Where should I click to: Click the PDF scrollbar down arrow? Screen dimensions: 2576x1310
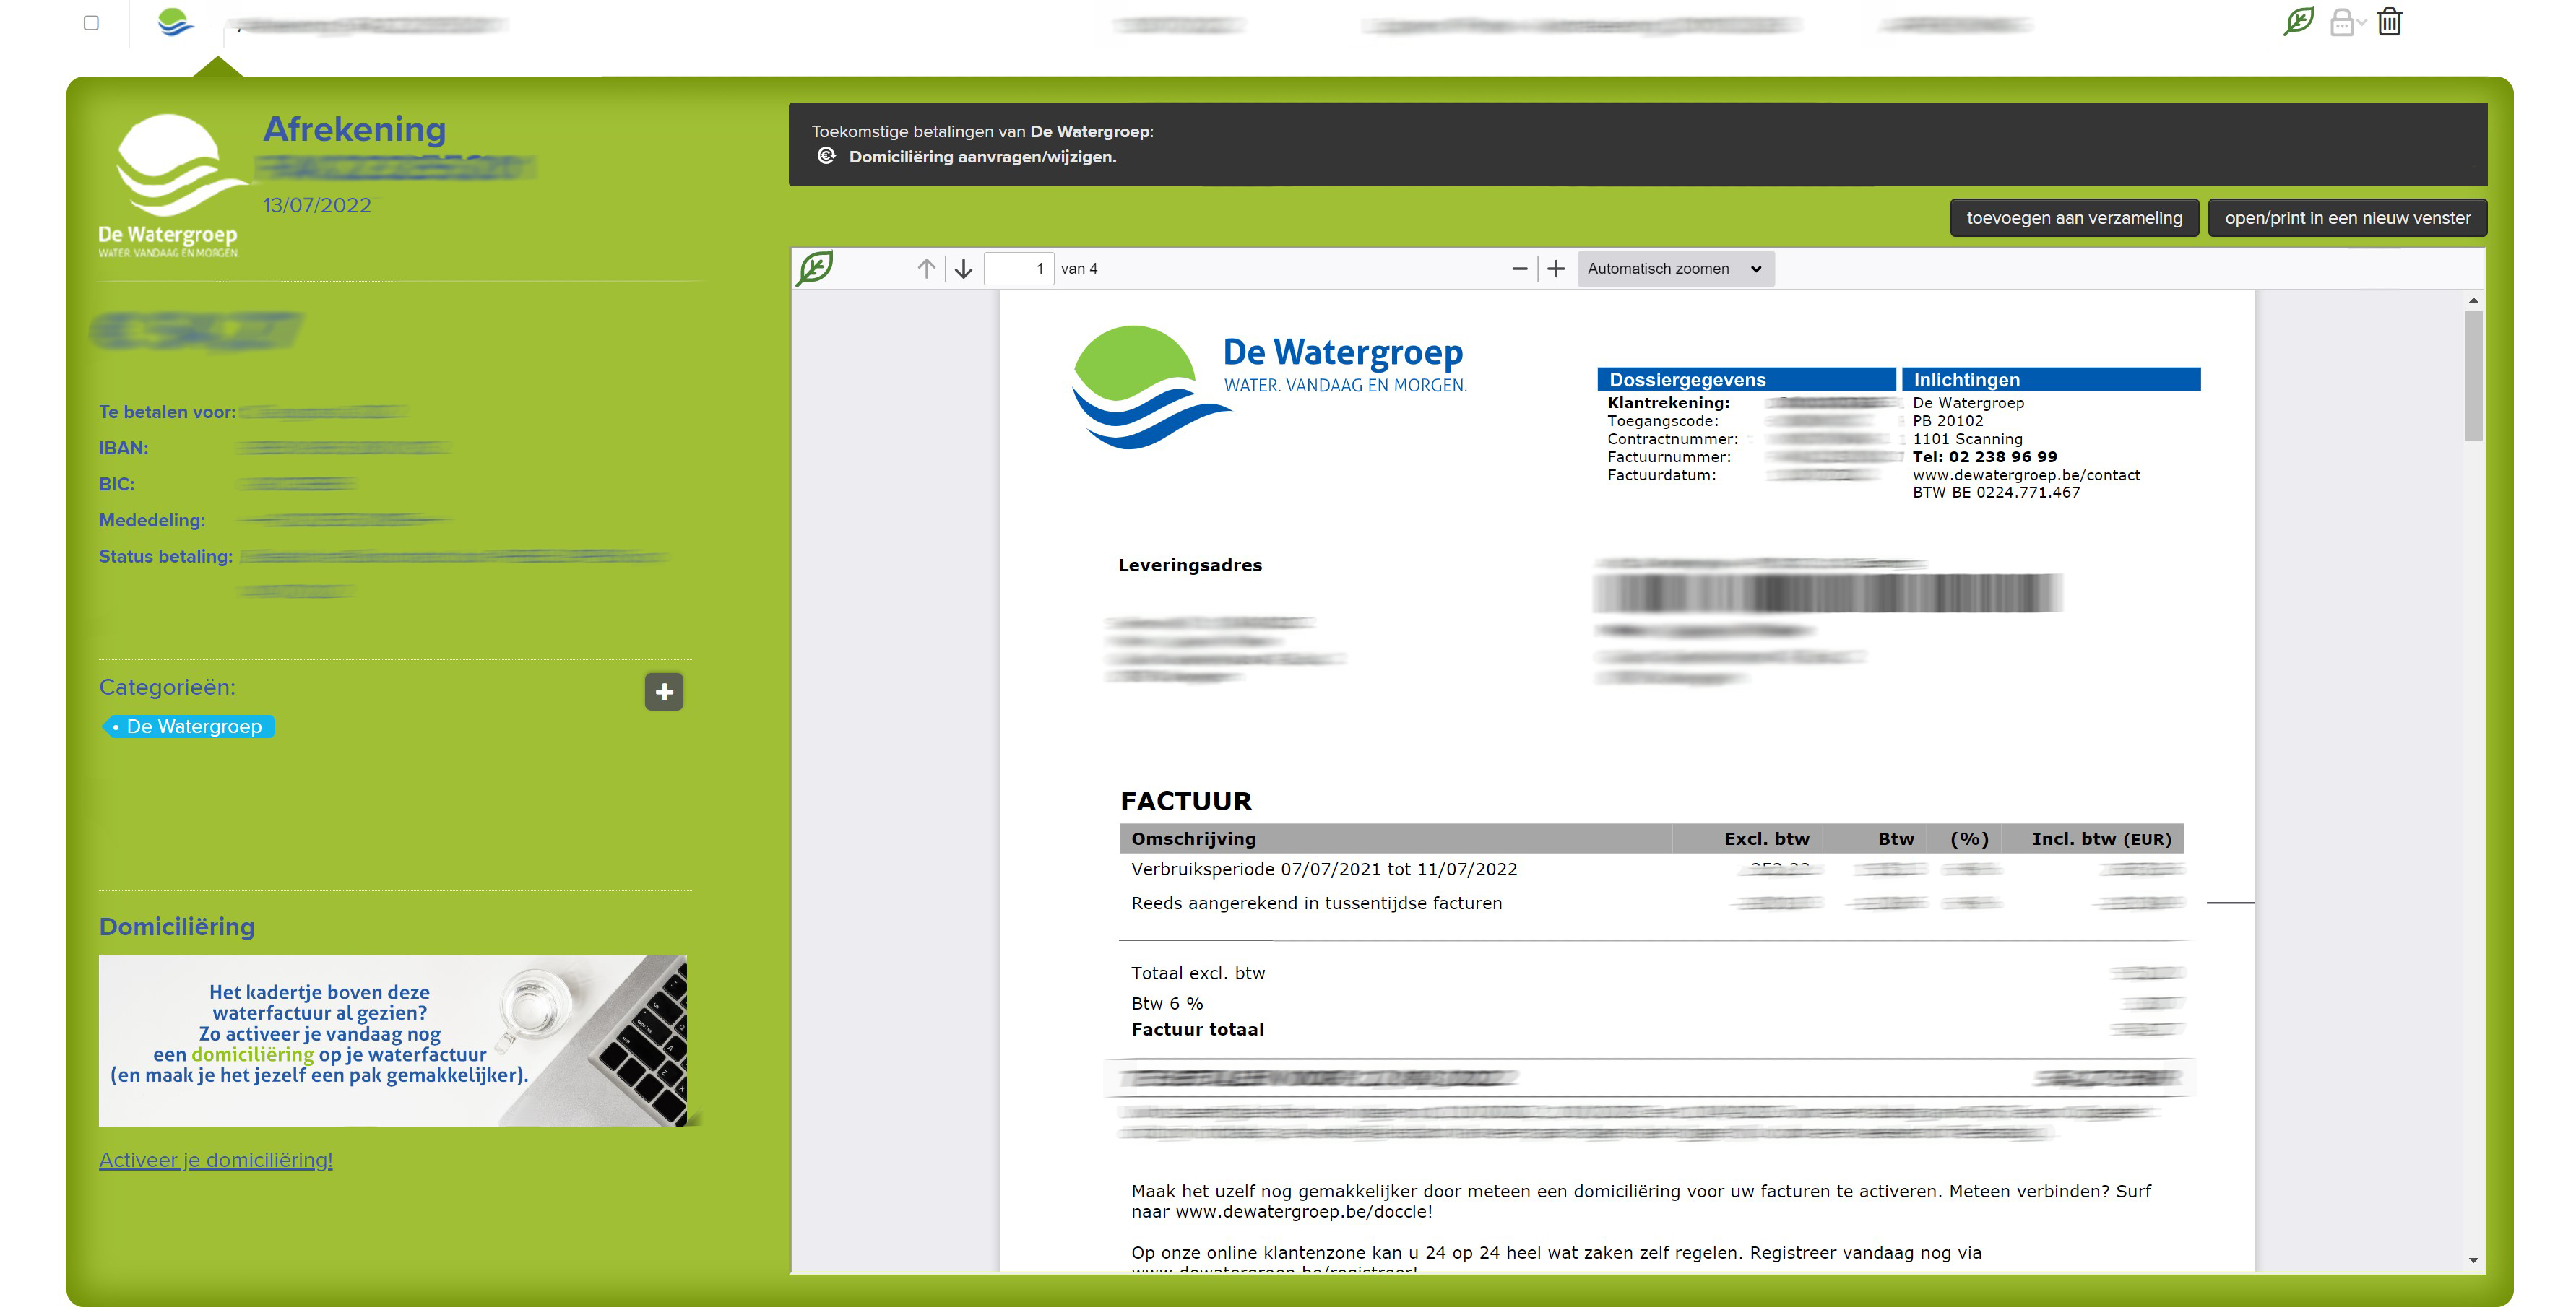[x=2473, y=1260]
